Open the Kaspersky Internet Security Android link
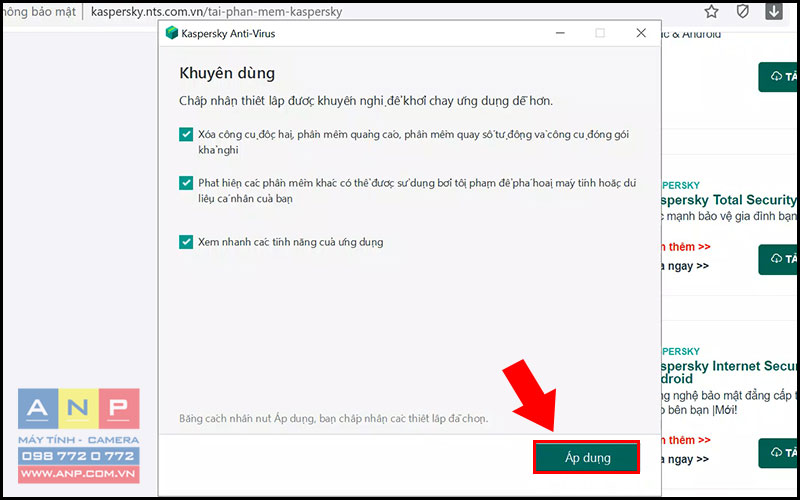800x500 pixels. click(x=729, y=372)
